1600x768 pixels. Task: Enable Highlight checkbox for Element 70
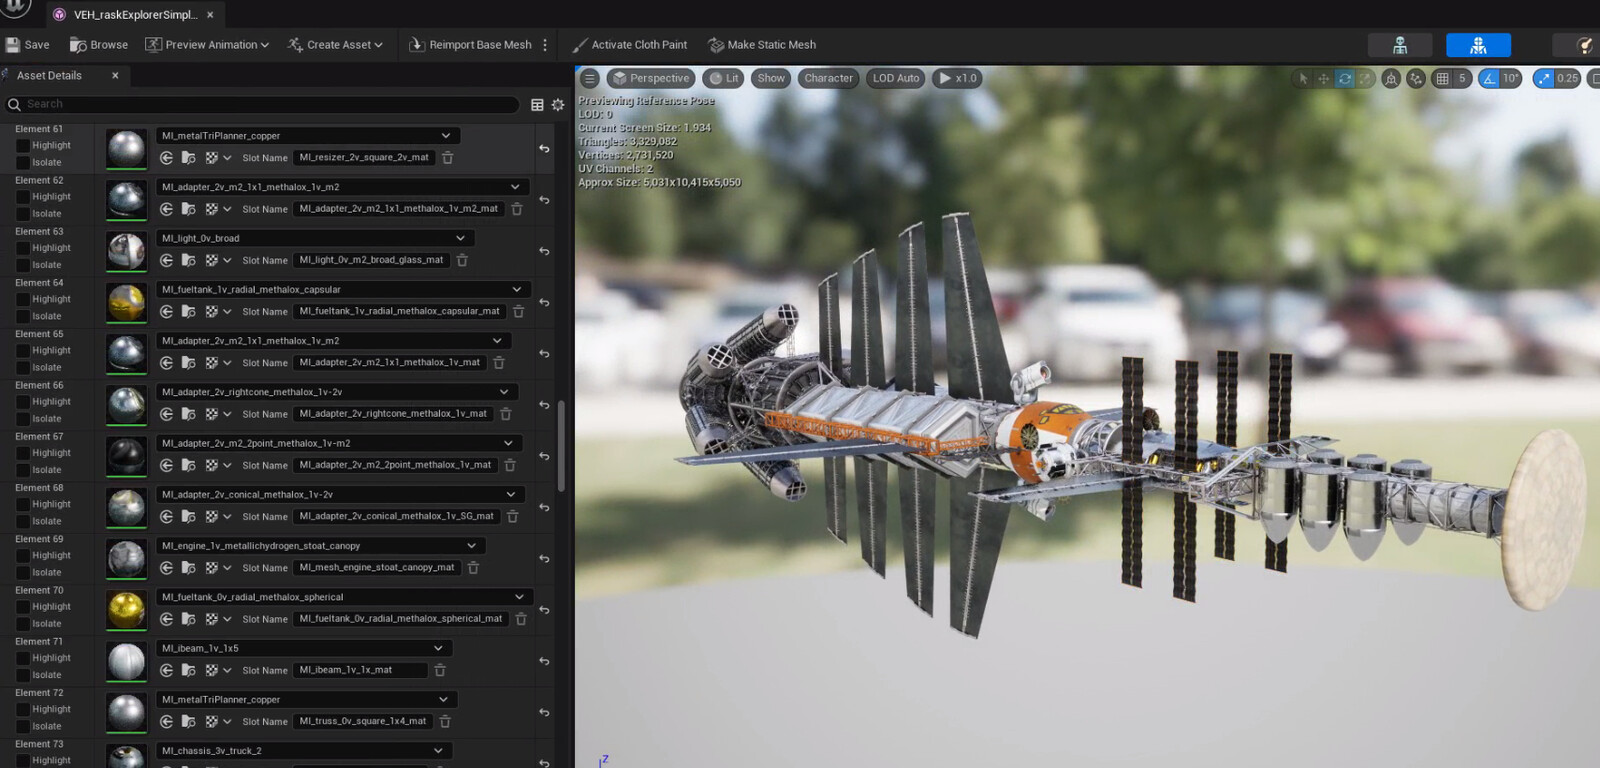(22, 607)
